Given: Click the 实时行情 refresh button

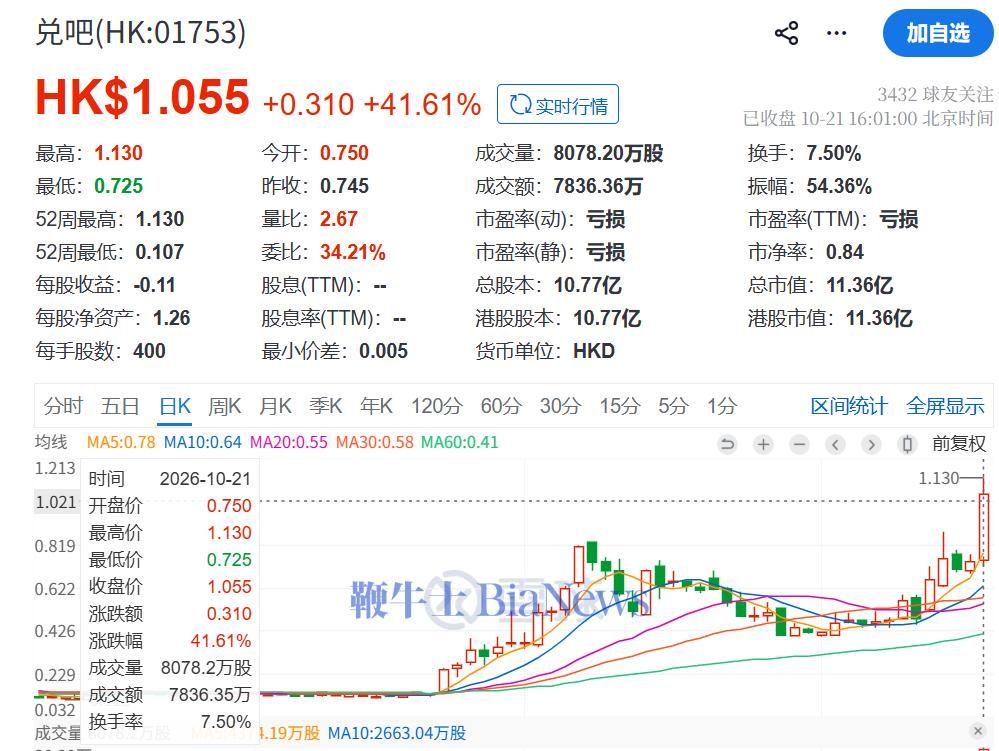Looking at the screenshot, I should [x=557, y=104].
